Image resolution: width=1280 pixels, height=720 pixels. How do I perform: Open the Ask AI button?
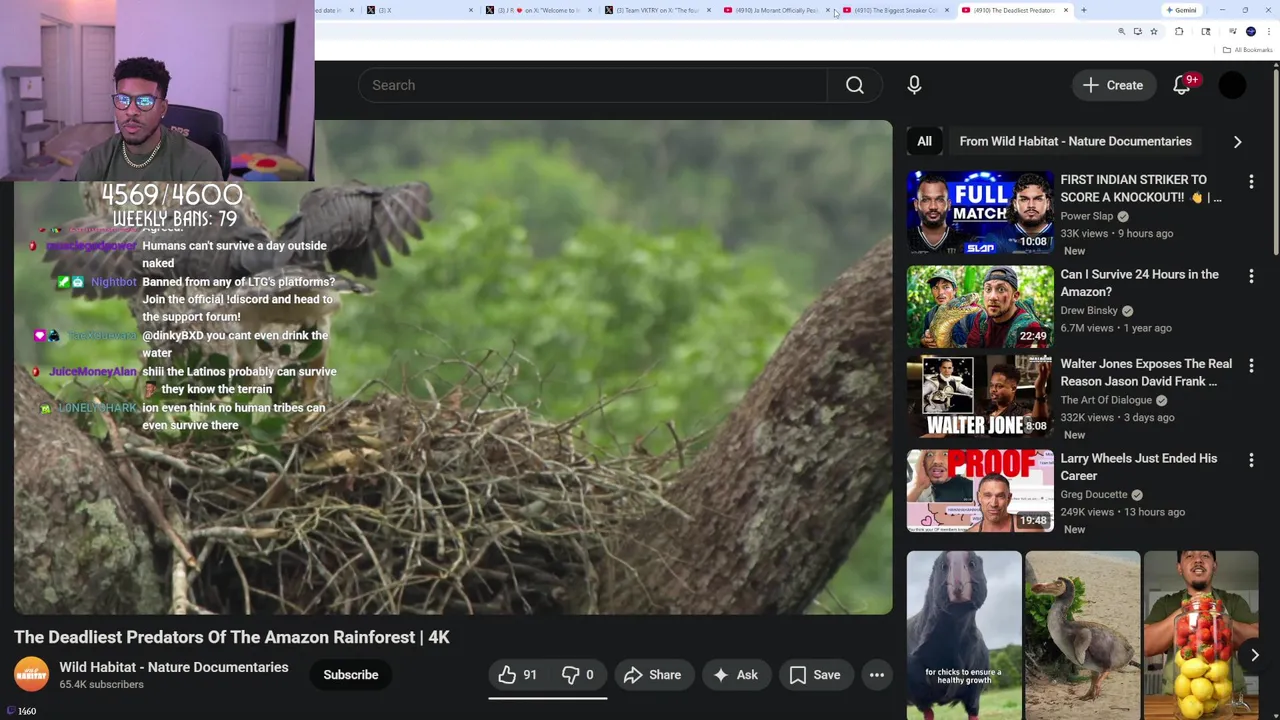(x=735, y=675)
